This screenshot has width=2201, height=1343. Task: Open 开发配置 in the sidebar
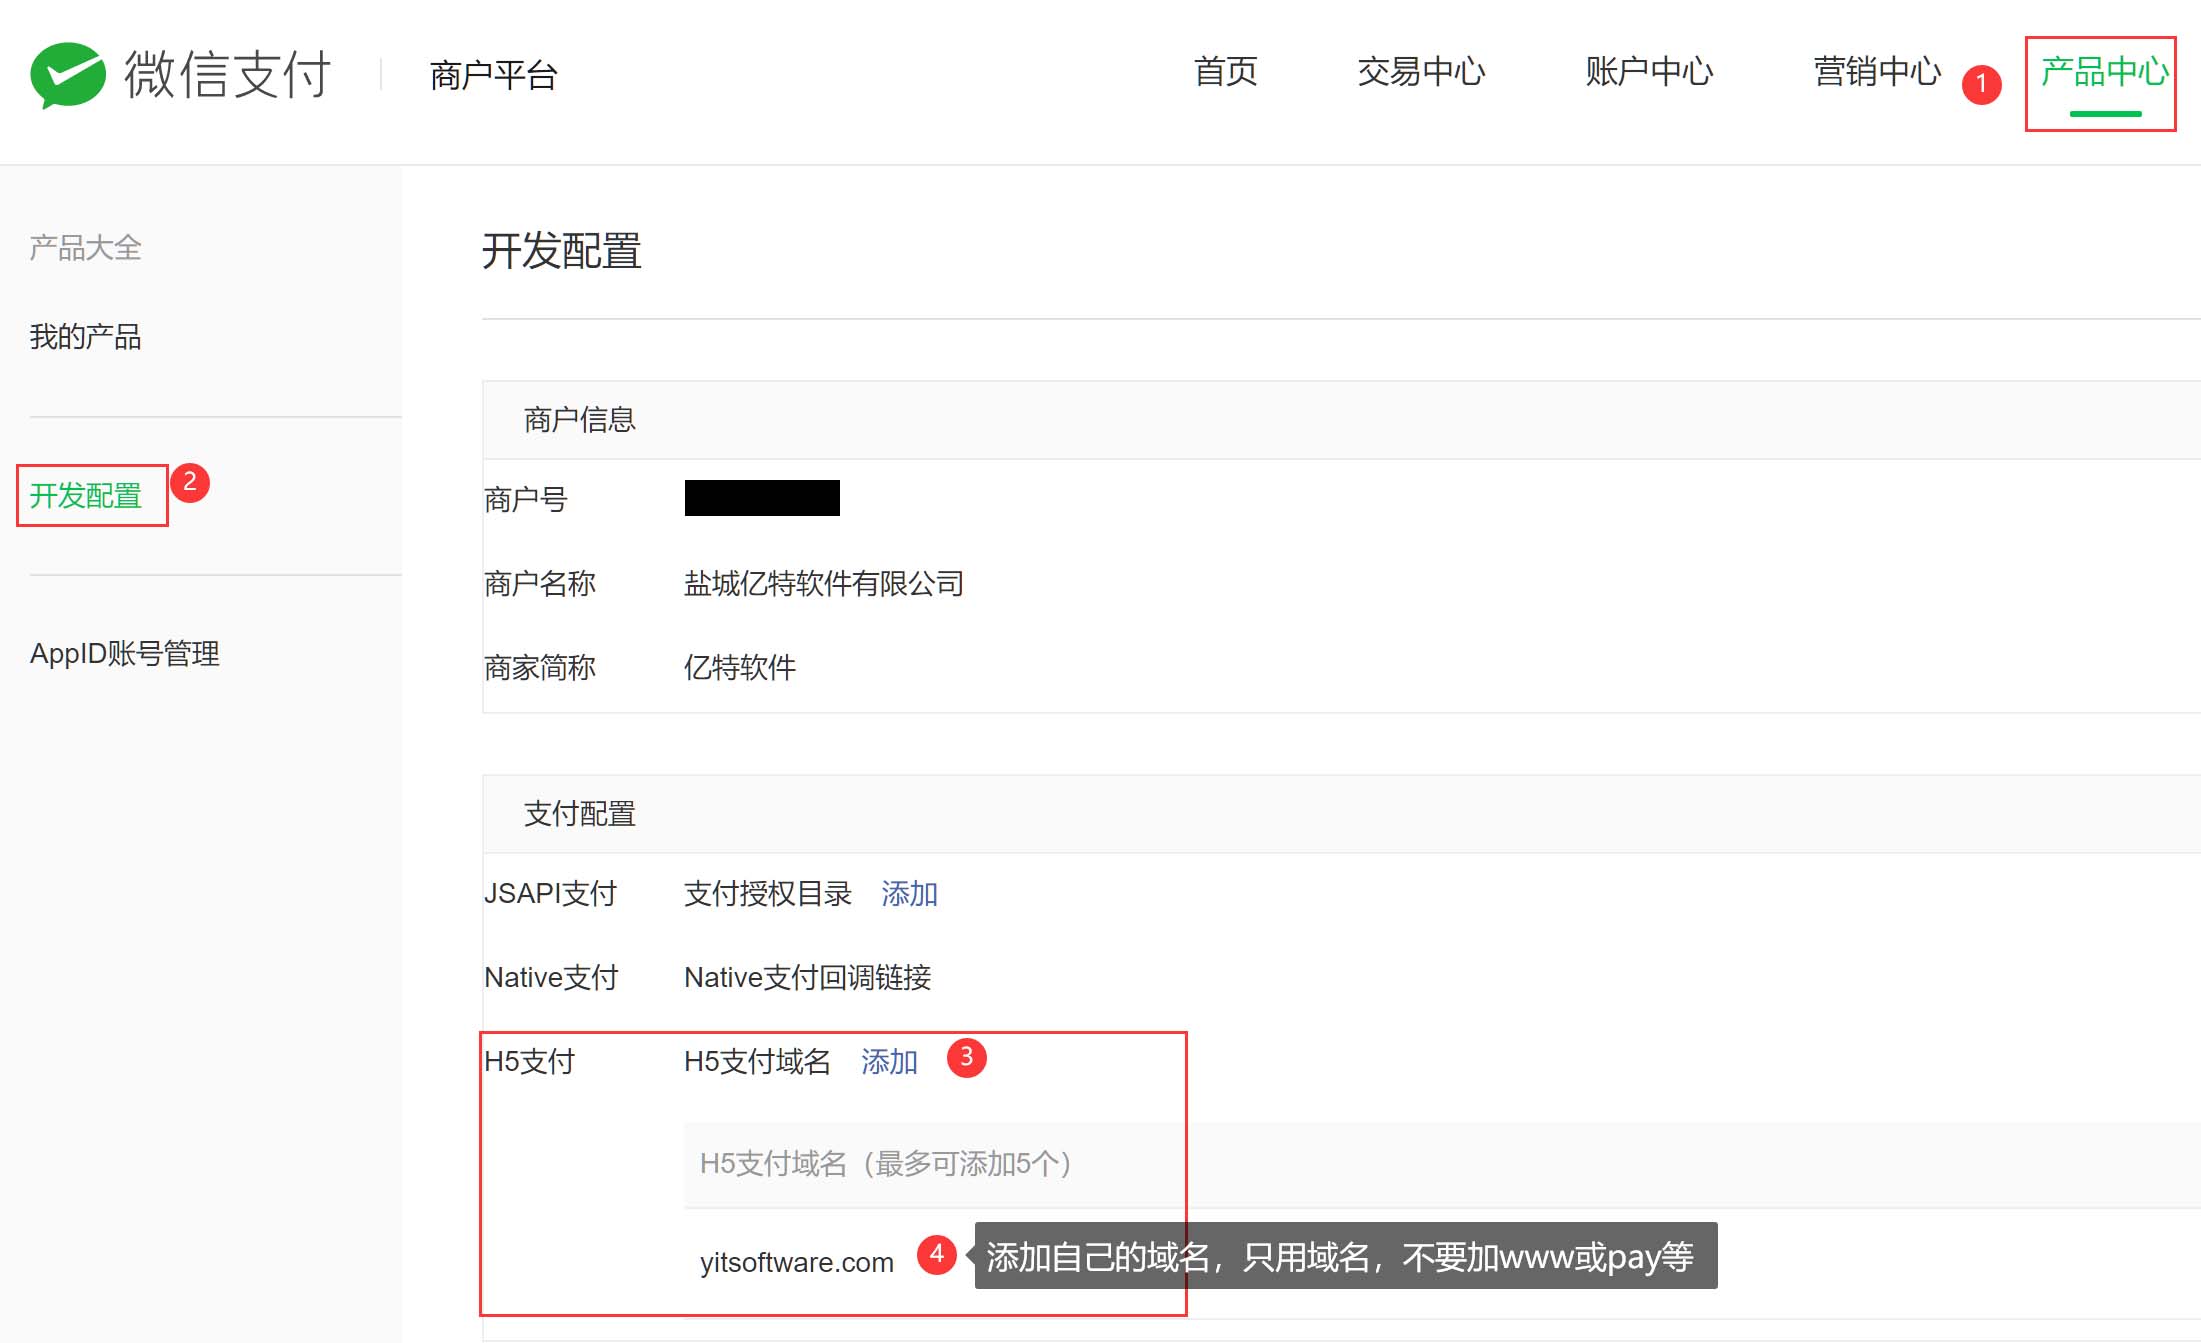click(86, 496)
